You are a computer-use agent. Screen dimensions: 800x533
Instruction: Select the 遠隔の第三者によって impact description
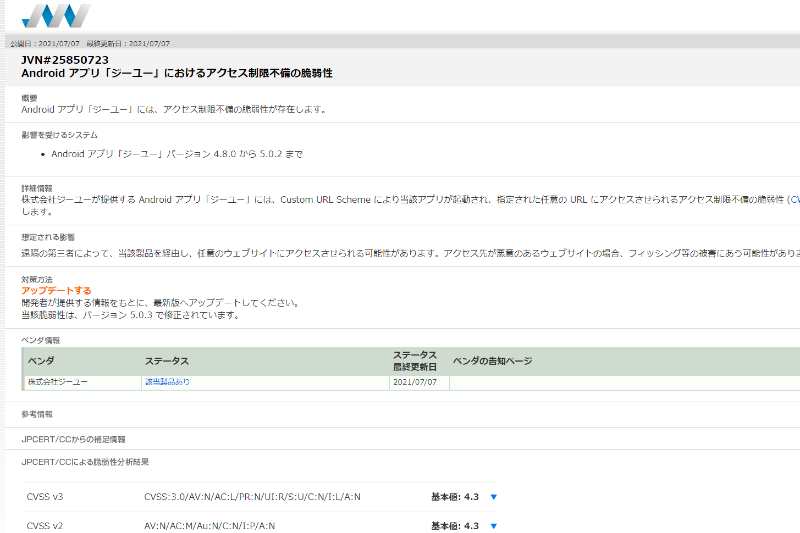click(410, 253)
